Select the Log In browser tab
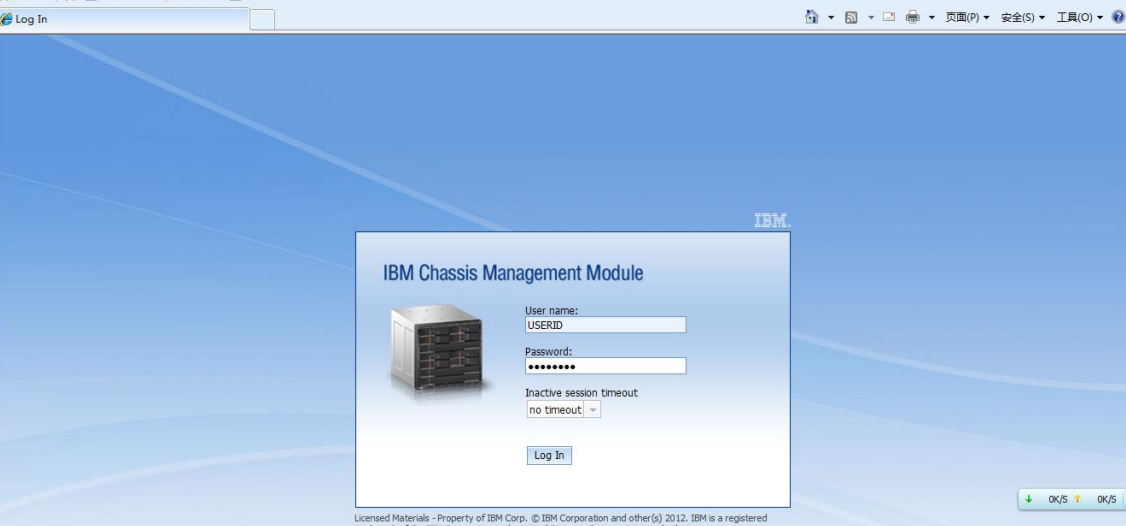This screenshot has height=526, width=1126. (x=124, y=19)
